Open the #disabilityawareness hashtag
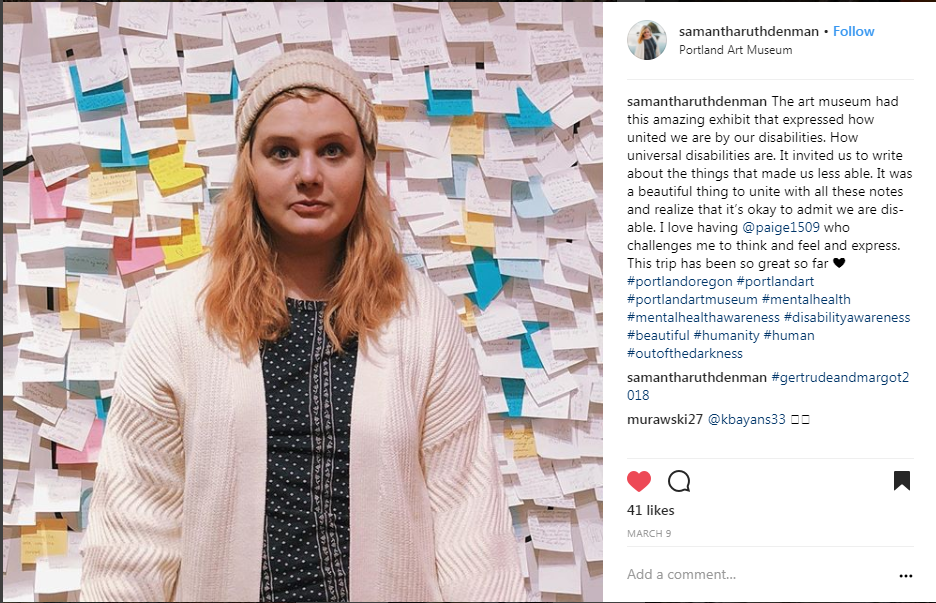Image resolution: width=936 pixels, height=603 pixels. coord(847,317)
